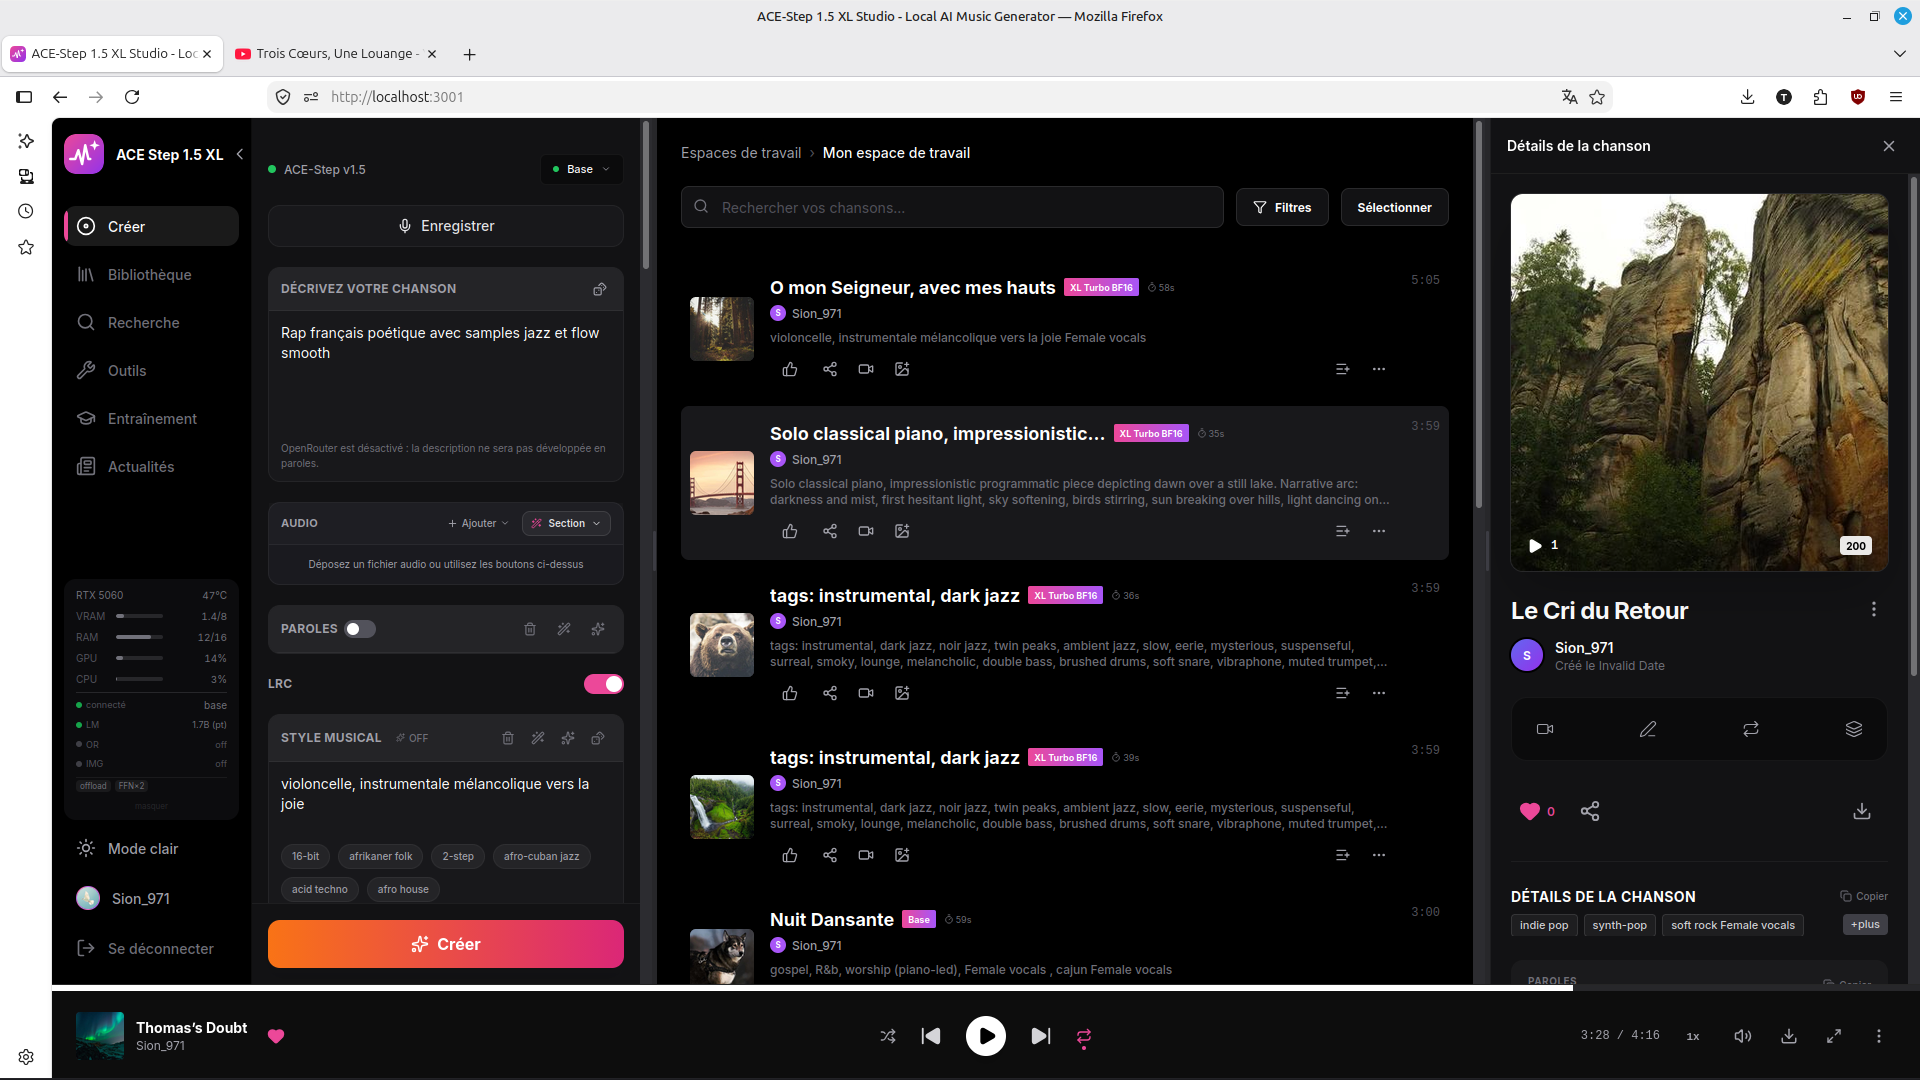Skip to previous track in player
1920x1080 pixels.
tap(931, 1036)
